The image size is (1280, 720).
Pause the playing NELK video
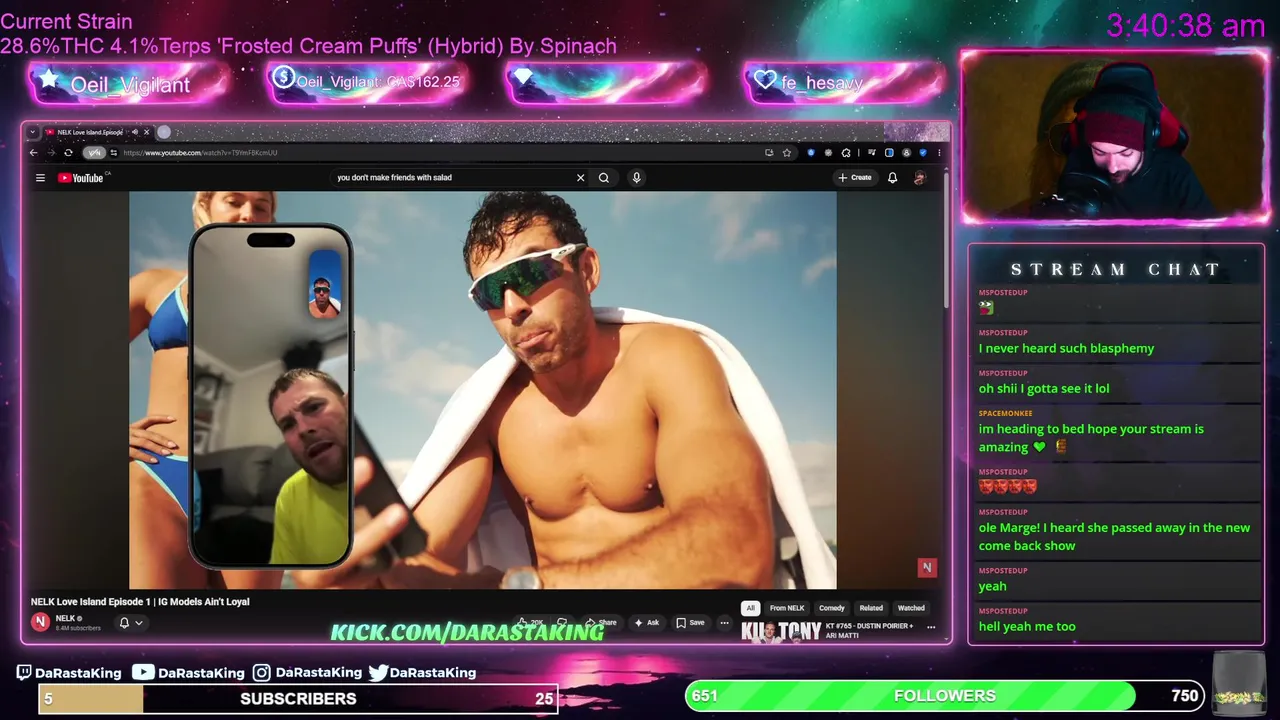click(x=483, y=390)
